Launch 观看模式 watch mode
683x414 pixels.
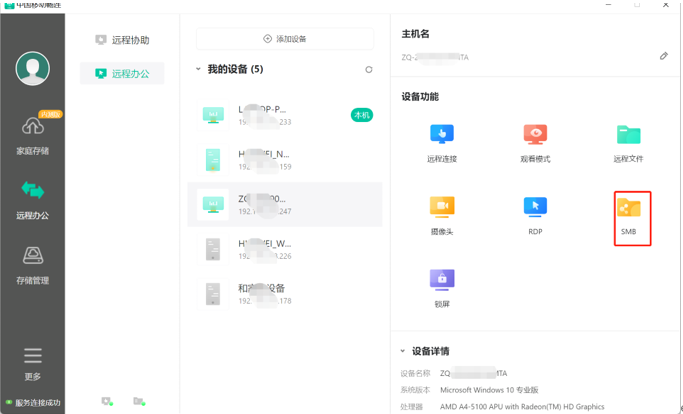(535, 136)
